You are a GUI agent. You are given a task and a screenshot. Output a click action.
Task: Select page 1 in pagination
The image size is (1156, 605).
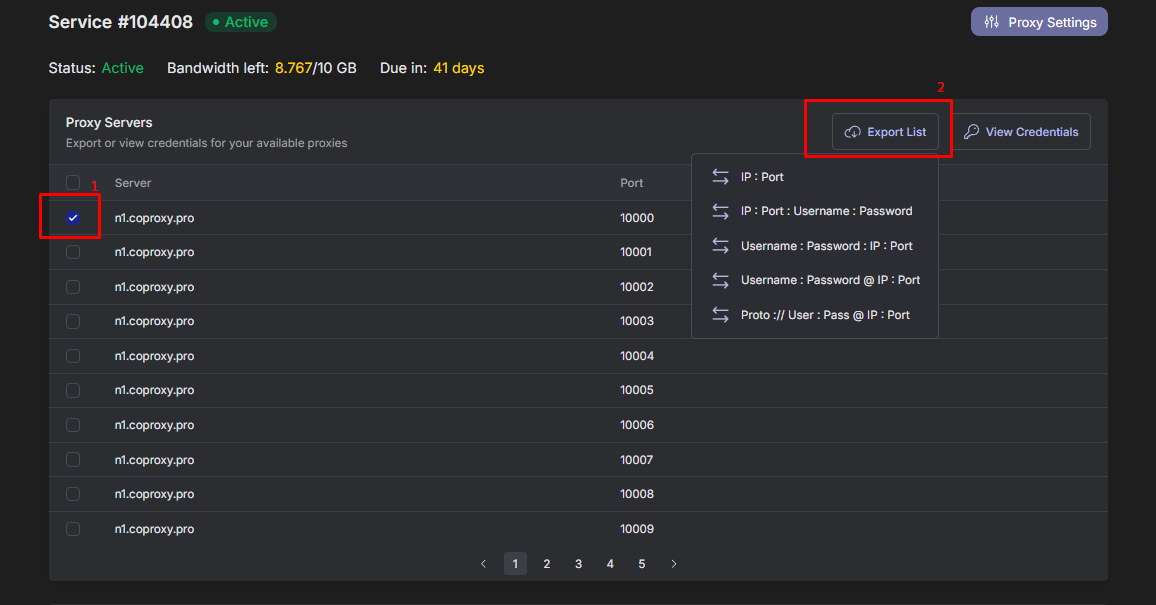[x=515, y=564]
